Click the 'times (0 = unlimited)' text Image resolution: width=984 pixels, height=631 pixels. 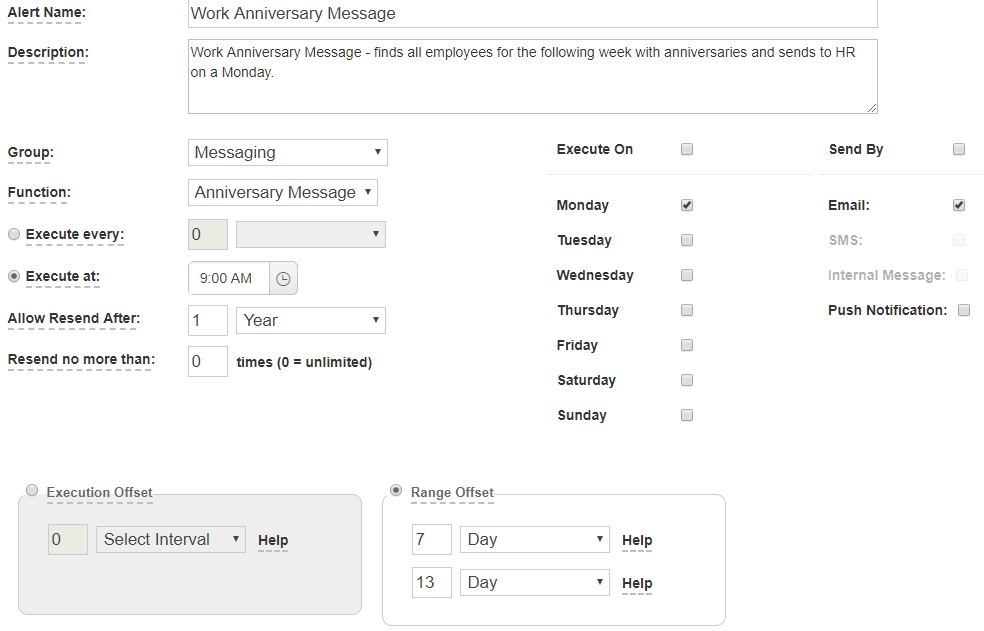304,362
